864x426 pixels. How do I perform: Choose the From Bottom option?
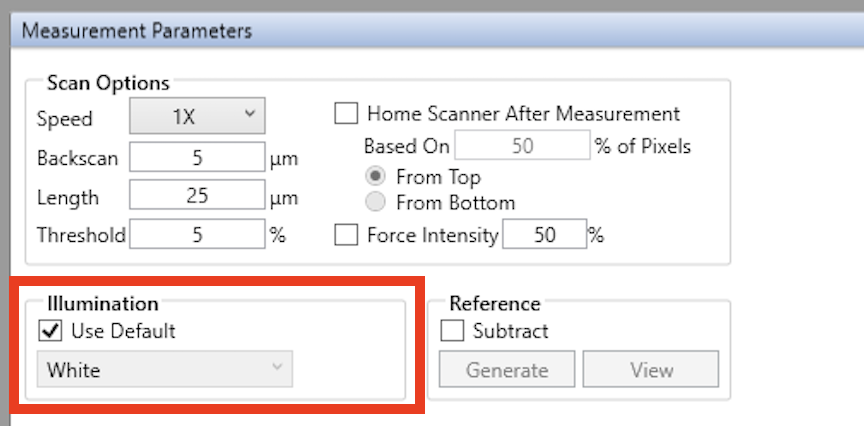[x=376, y=203]
